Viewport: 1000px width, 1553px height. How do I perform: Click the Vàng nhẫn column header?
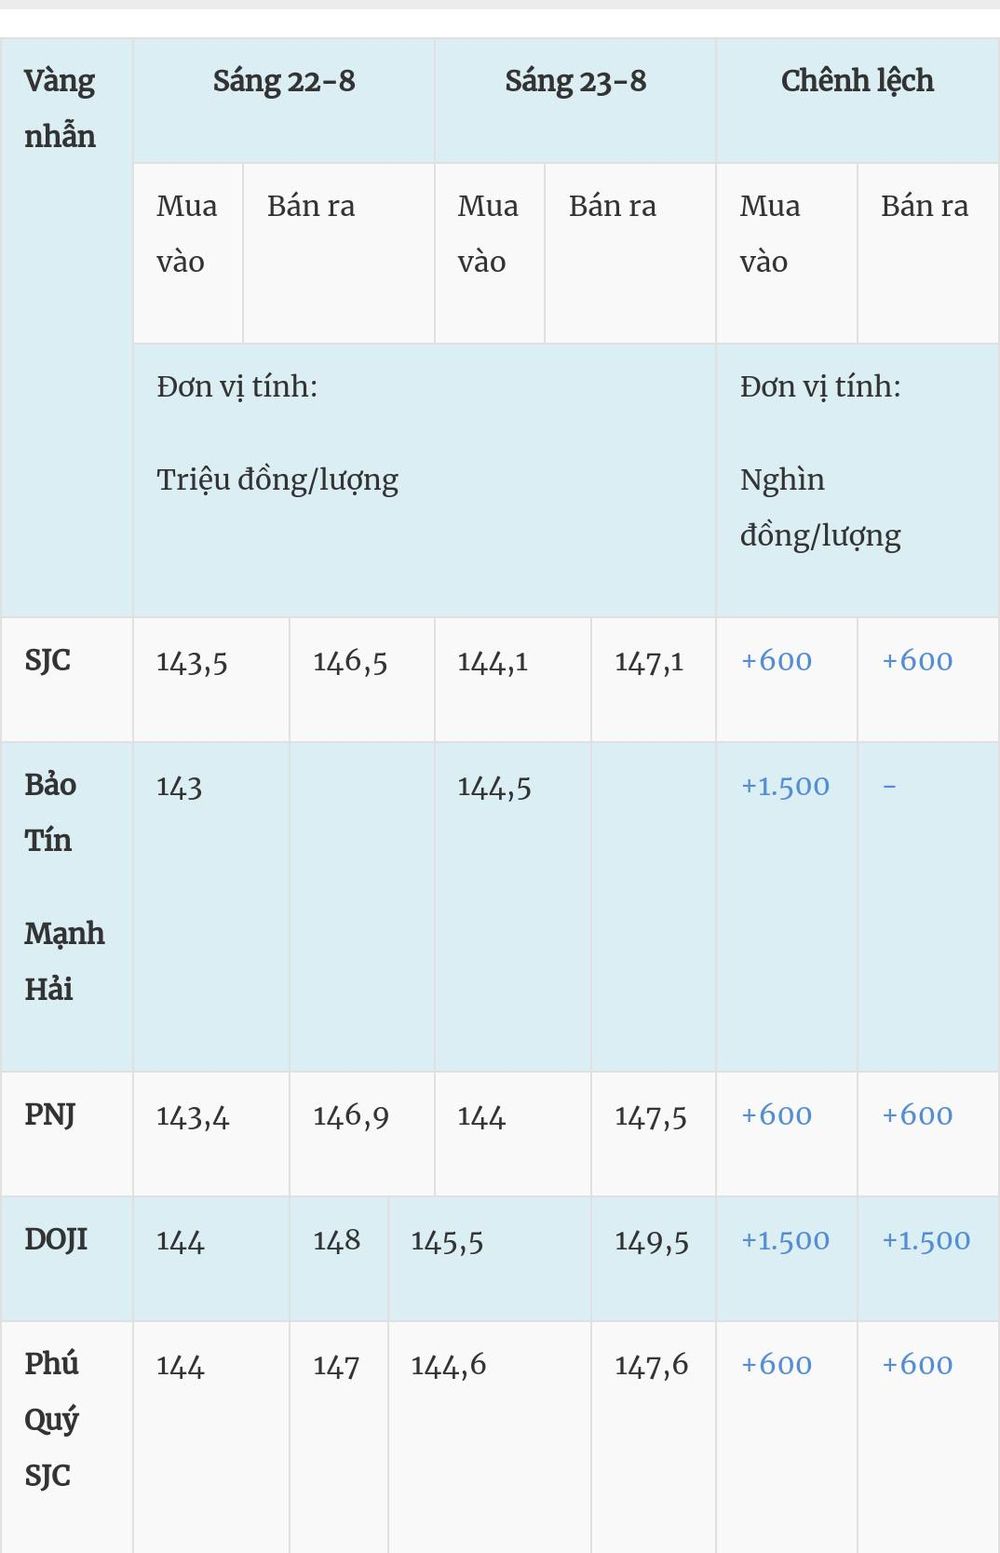point(67,328)
